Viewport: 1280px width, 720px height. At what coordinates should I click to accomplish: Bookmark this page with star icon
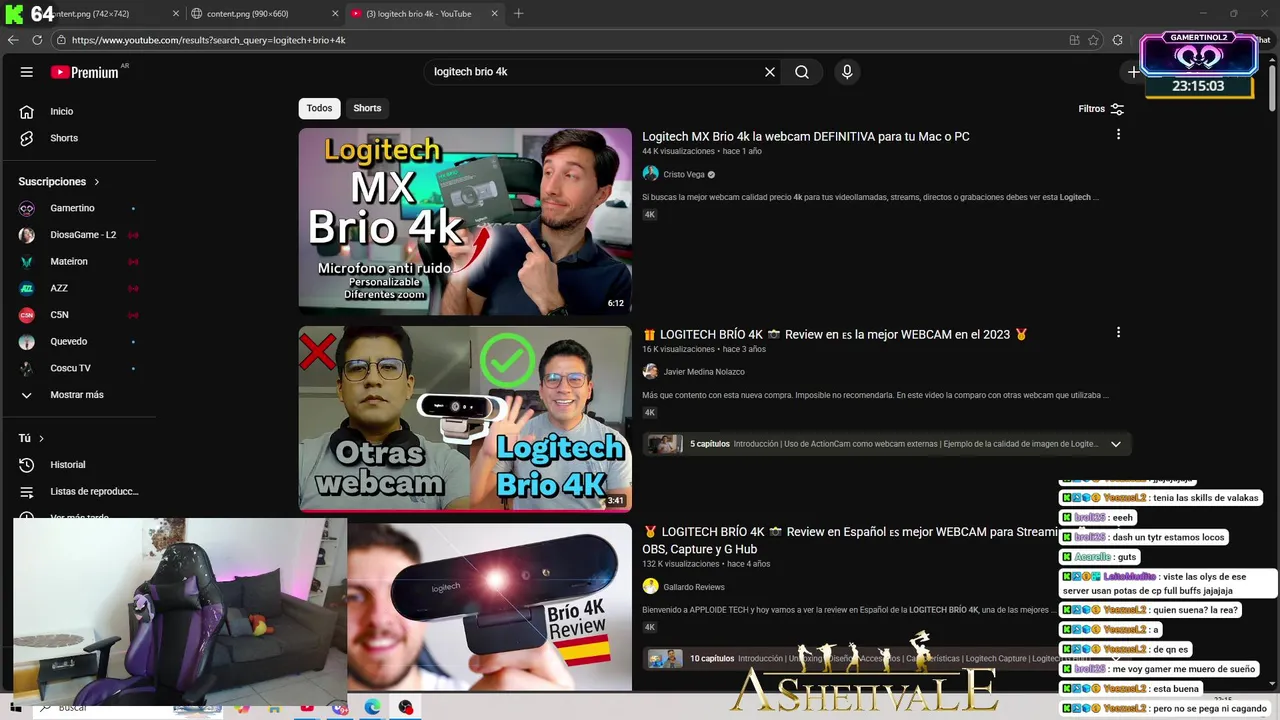pos(1094,40)
